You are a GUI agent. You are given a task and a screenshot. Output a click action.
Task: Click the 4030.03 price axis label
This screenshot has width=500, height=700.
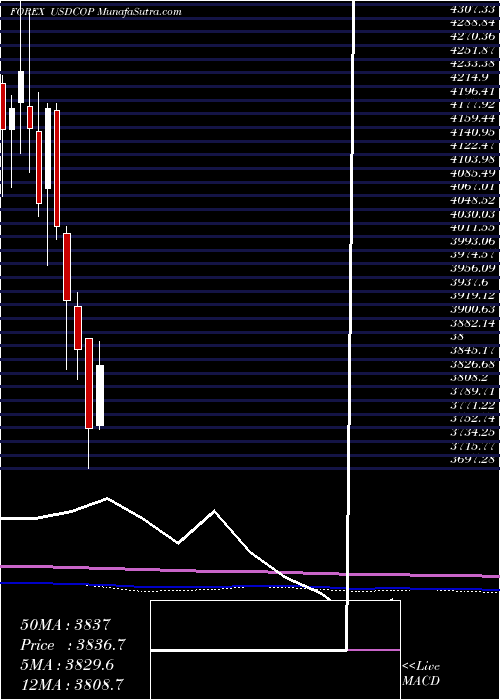(472, 215)
